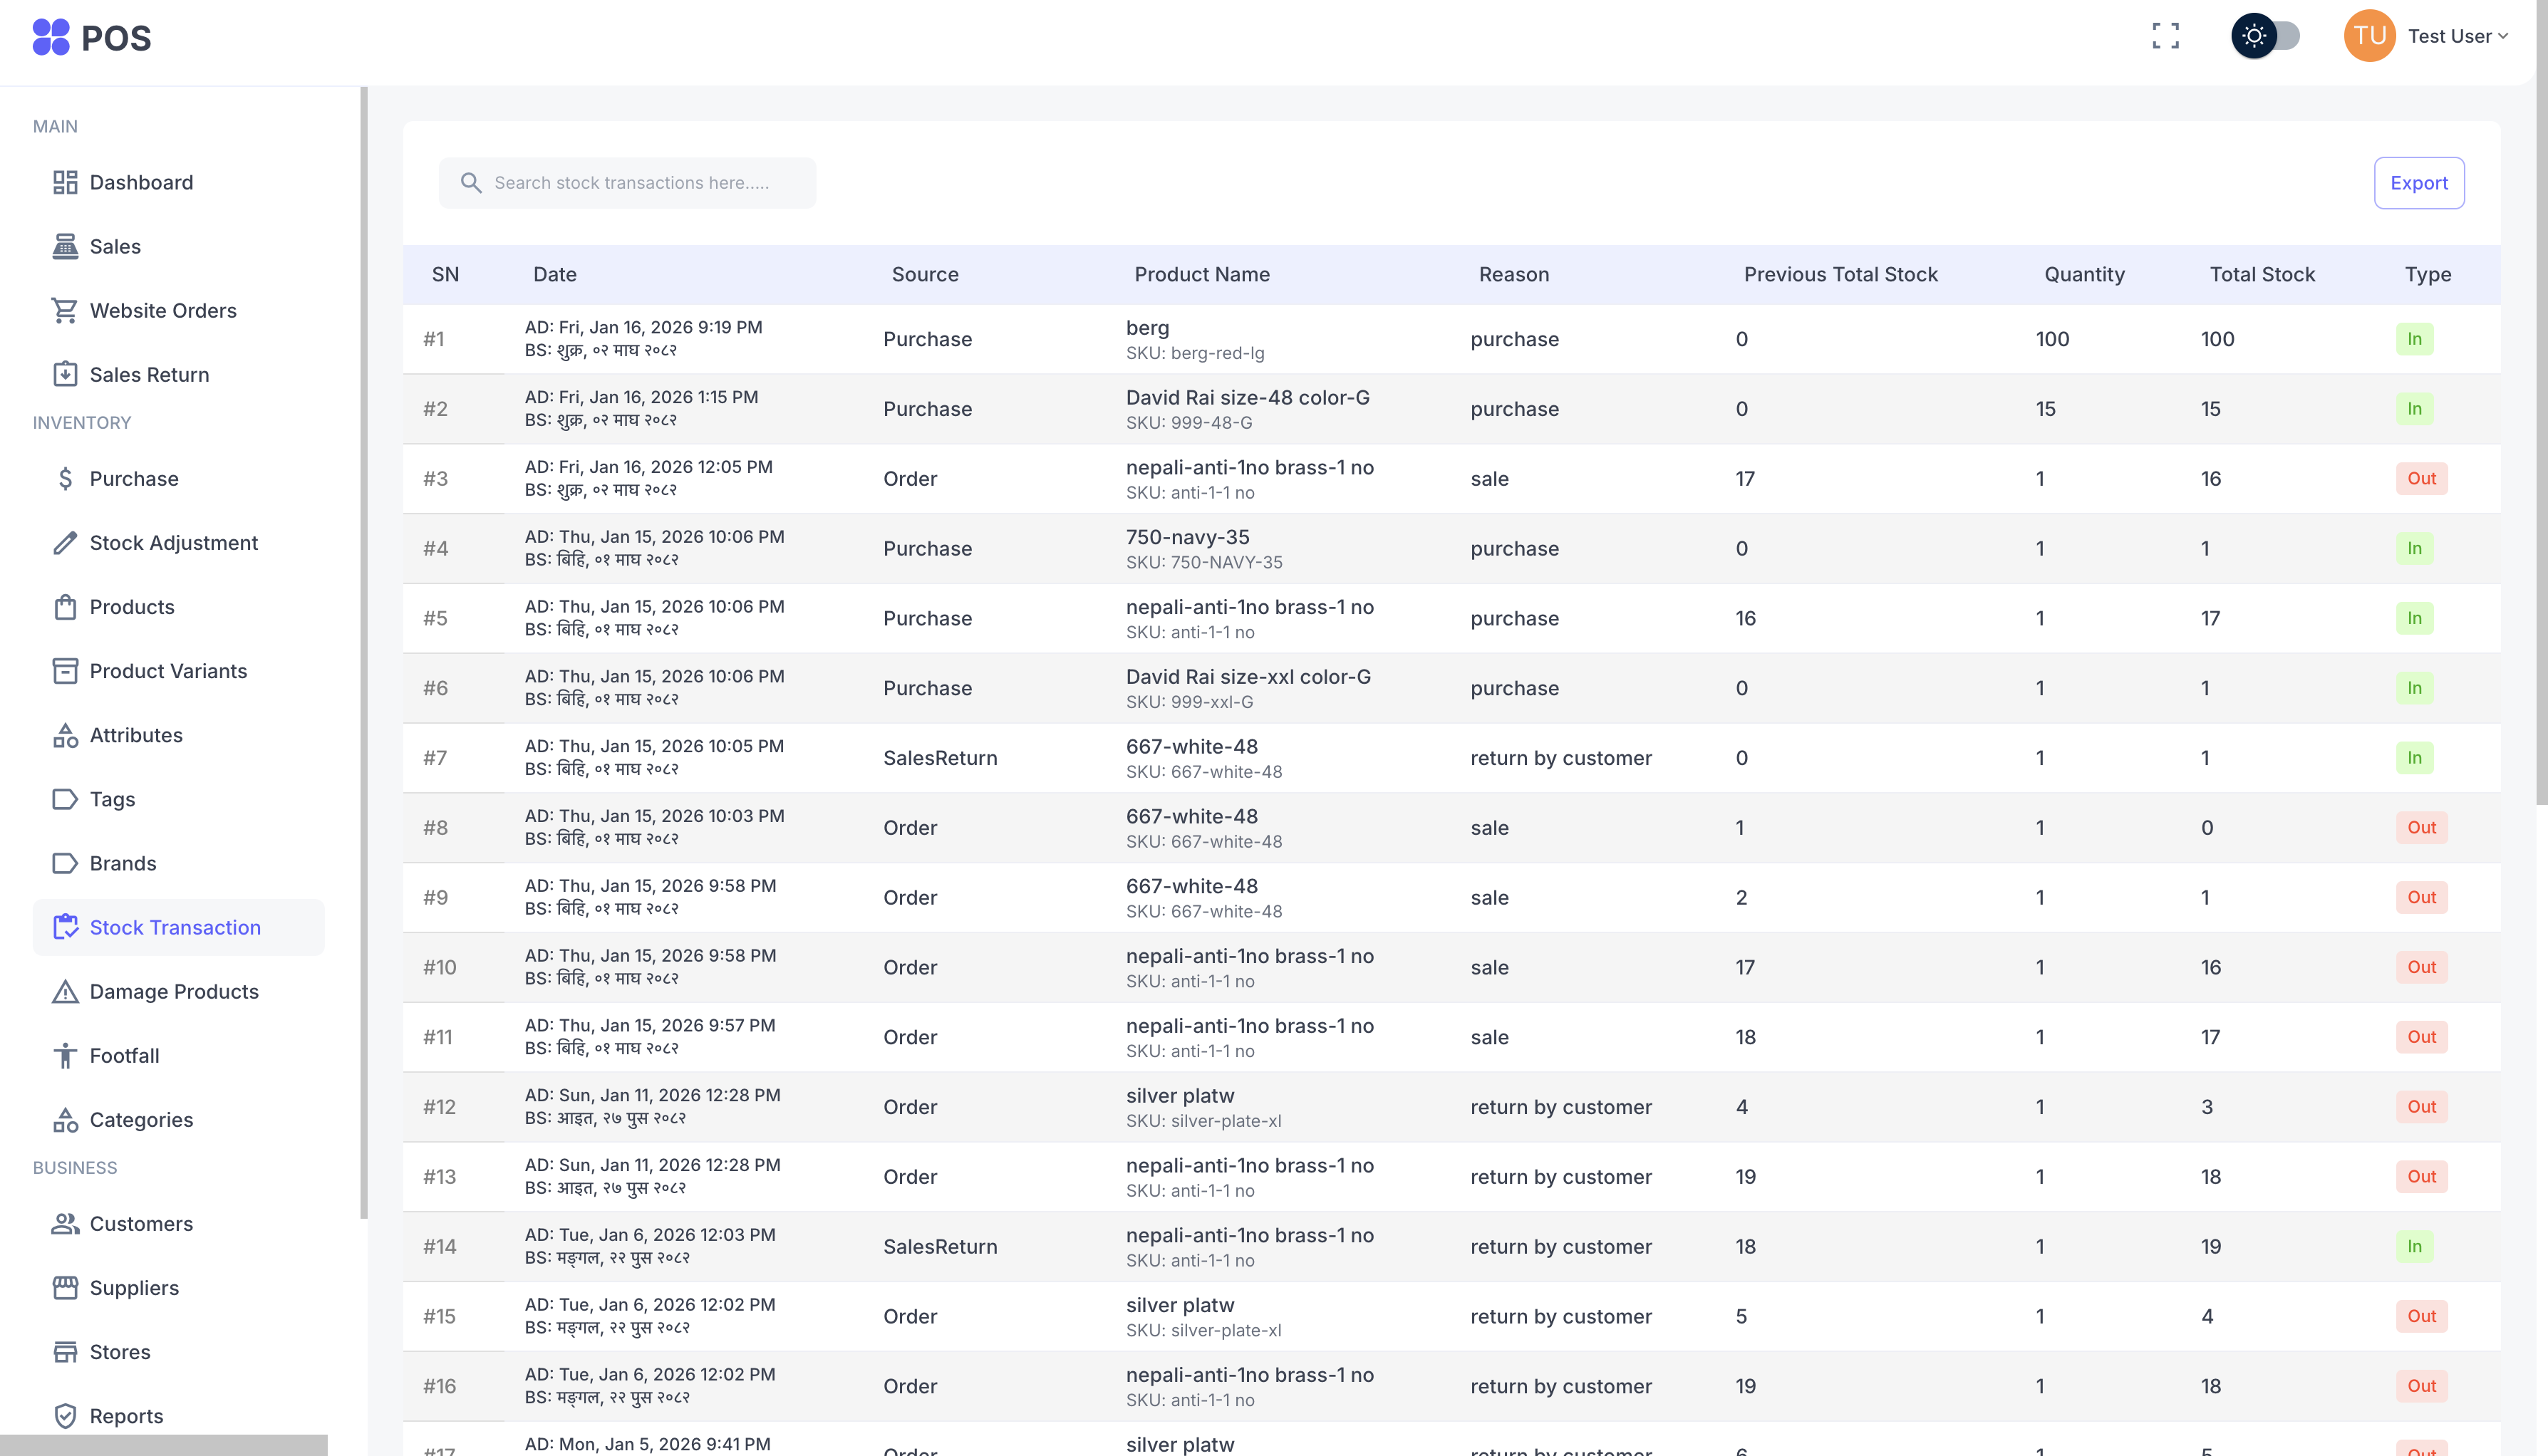Click the fullscreen expand icon
Image resolution: width=2548 pixels, height=1456 pixels.
(x=2166, y=35)
